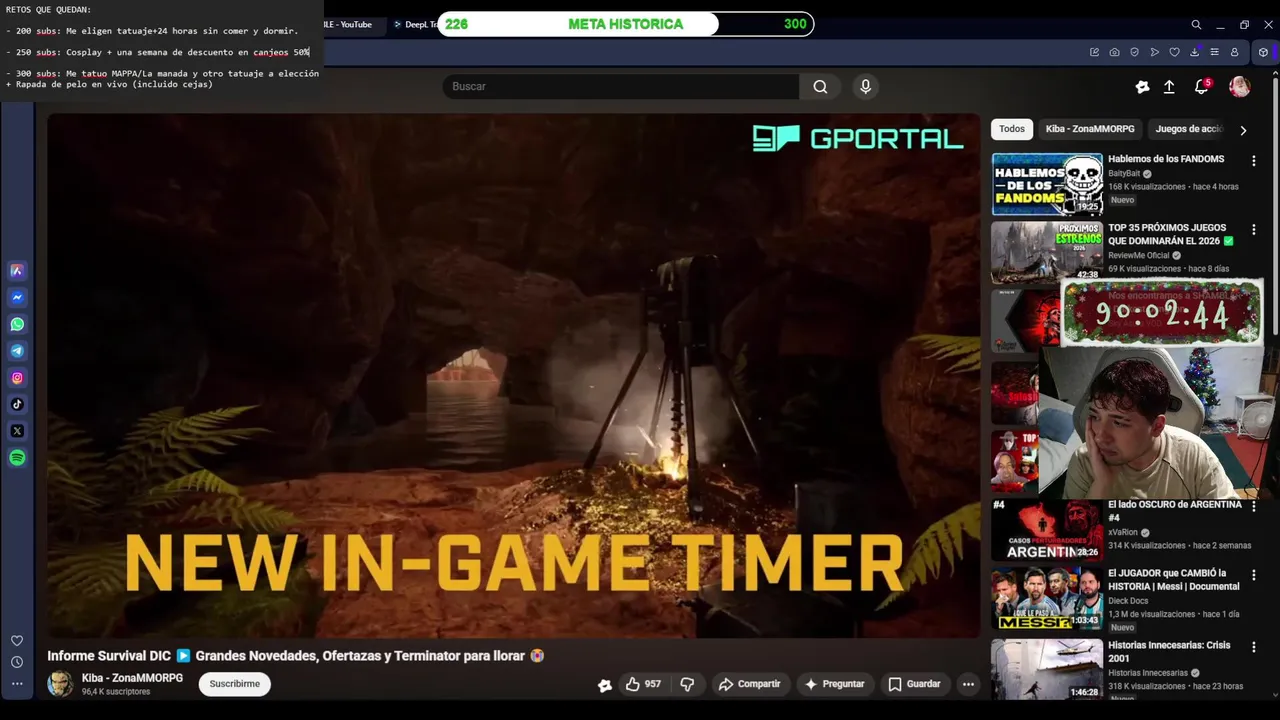Open the My Flow send icon

(1154, 52)
